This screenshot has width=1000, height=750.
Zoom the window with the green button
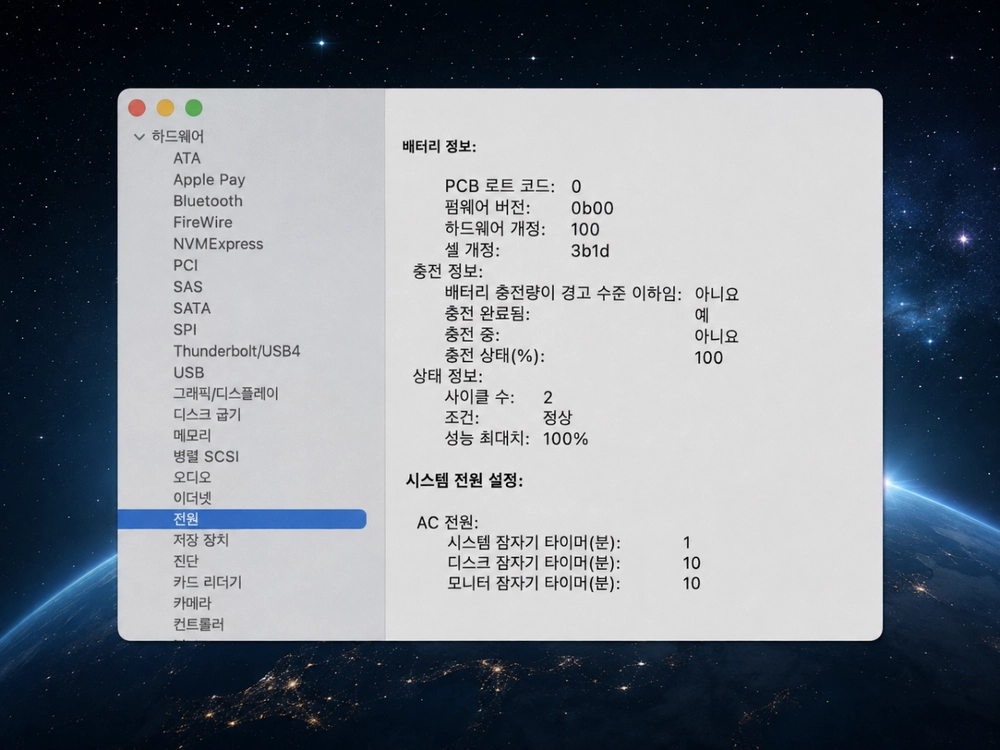coord(194,108)
